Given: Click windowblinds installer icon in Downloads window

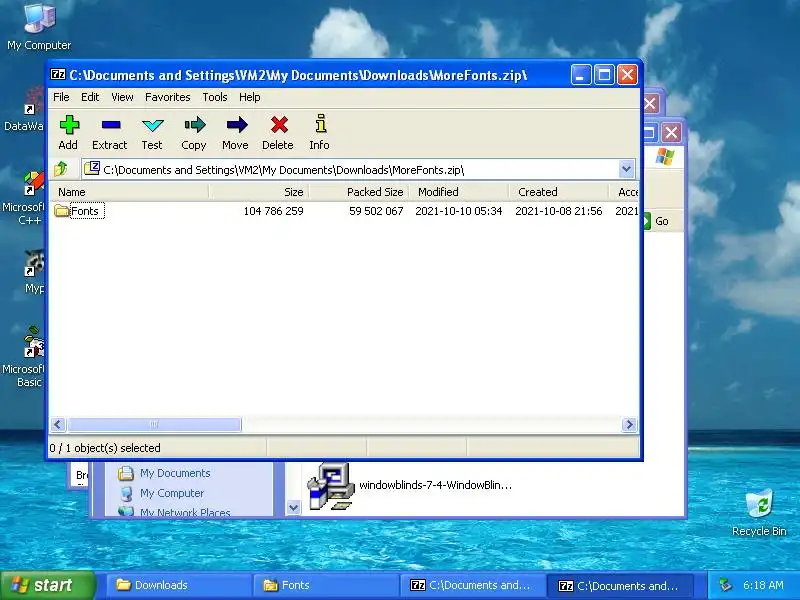Looking at the screenshot, I should click(x=330, y=487).
